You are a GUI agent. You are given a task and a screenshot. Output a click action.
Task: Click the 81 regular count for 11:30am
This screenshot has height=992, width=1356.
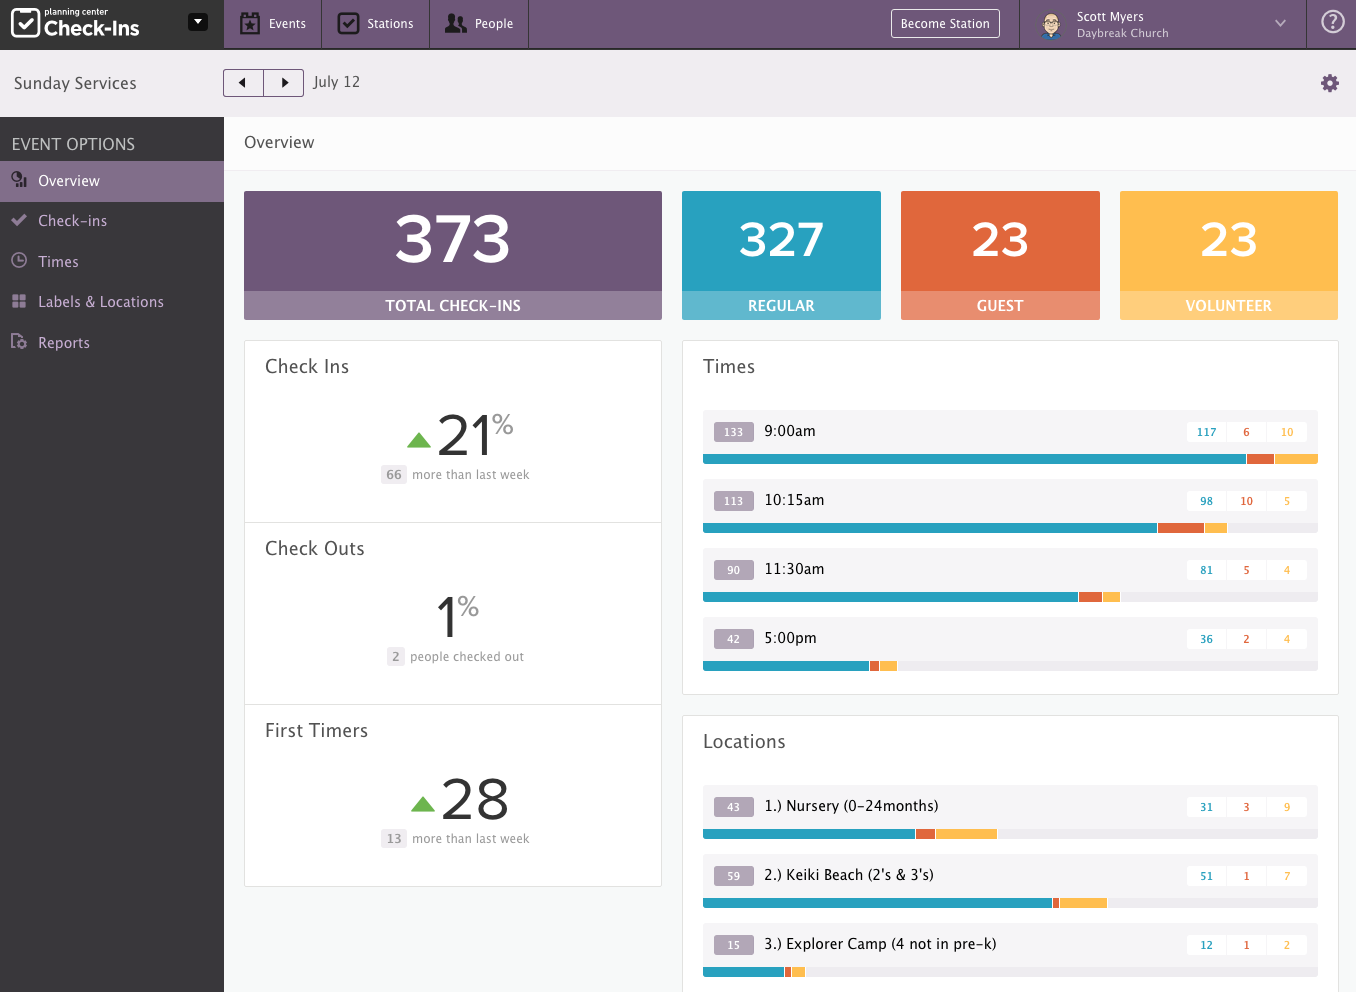coord(1207,570)
